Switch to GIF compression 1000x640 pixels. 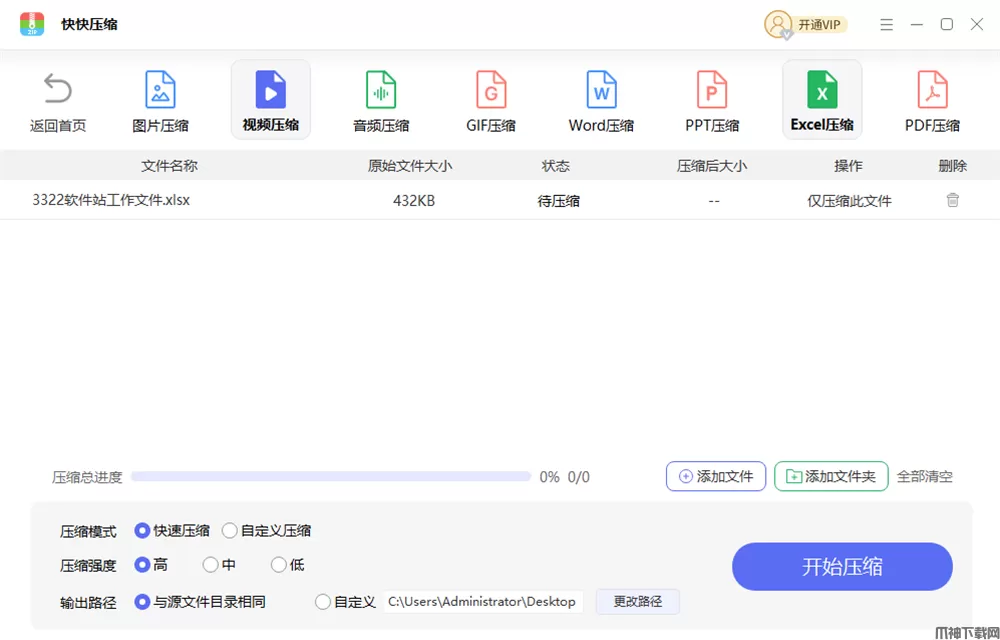coord(491,90)
